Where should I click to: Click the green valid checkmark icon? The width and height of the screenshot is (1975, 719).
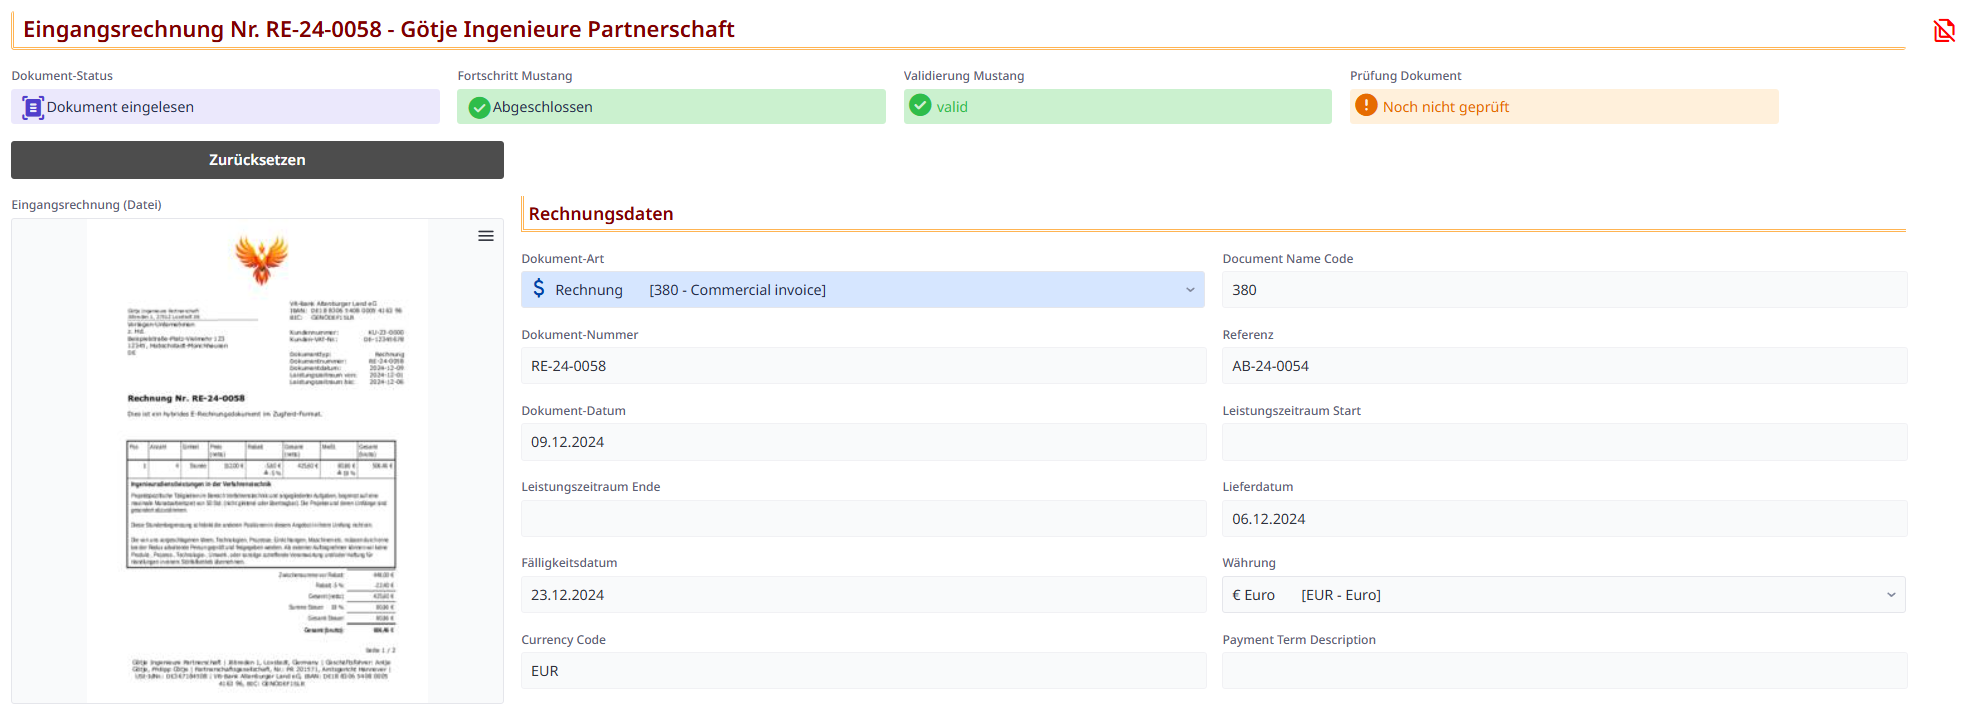[921, 106]
